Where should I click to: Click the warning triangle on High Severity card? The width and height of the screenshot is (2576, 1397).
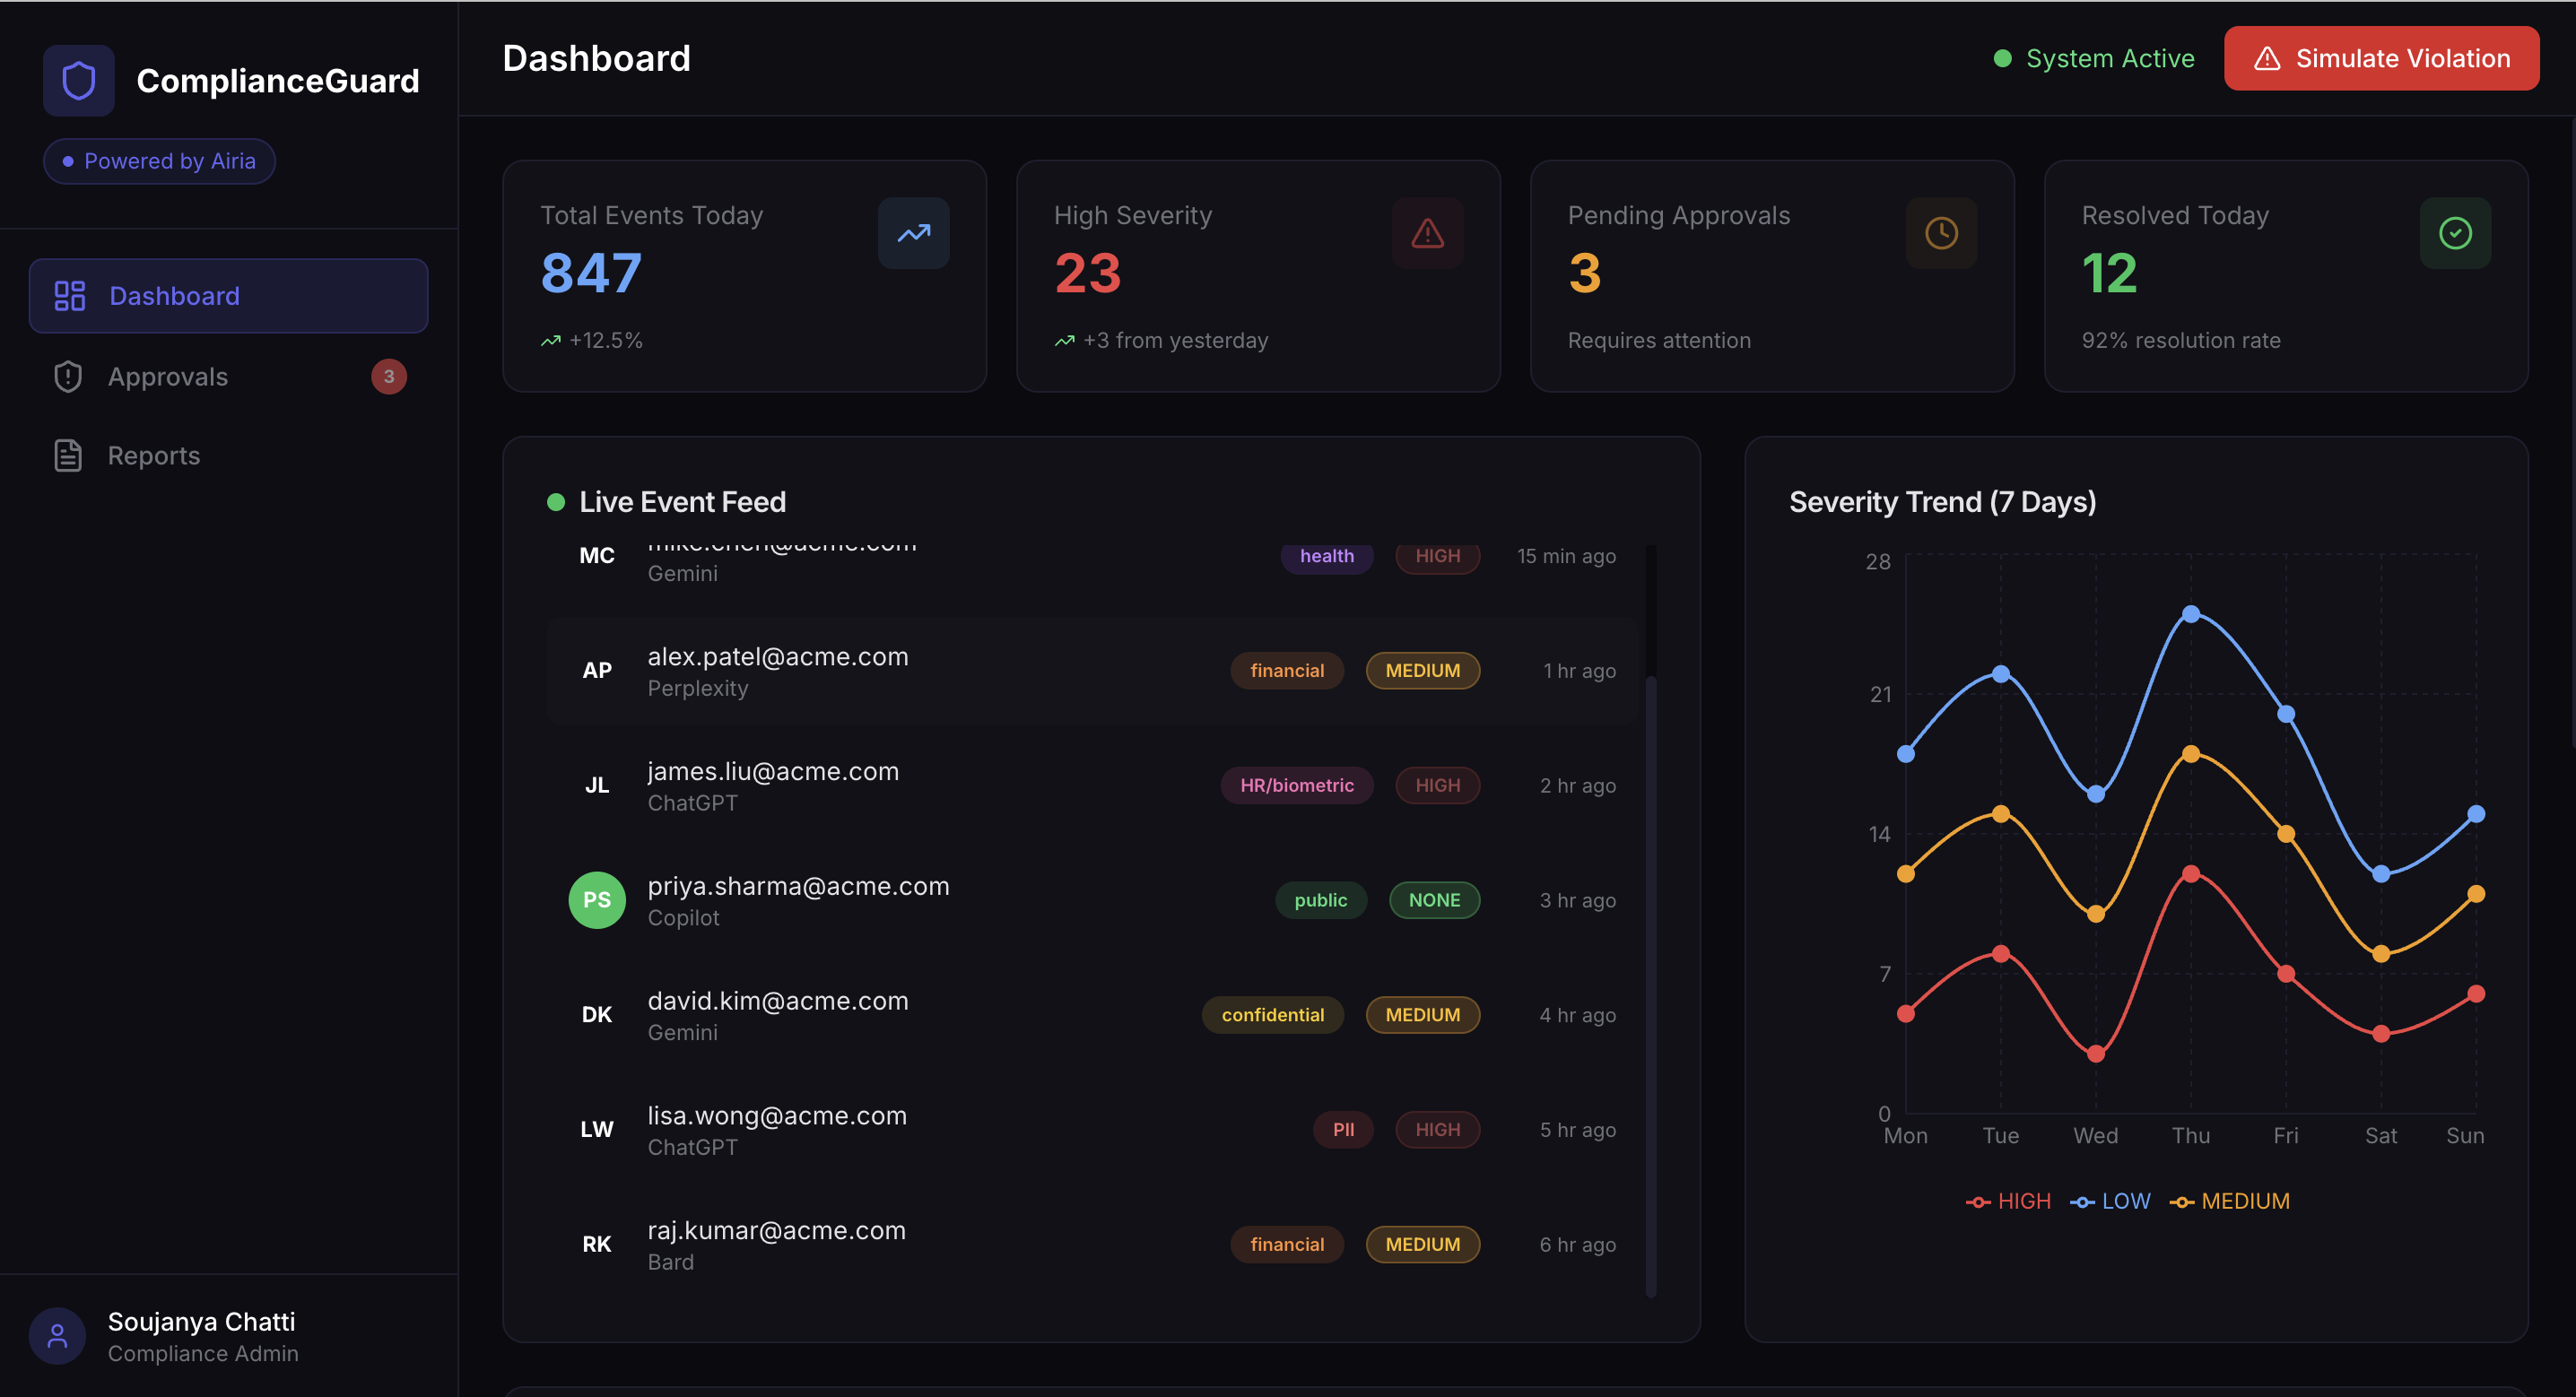1427,232
